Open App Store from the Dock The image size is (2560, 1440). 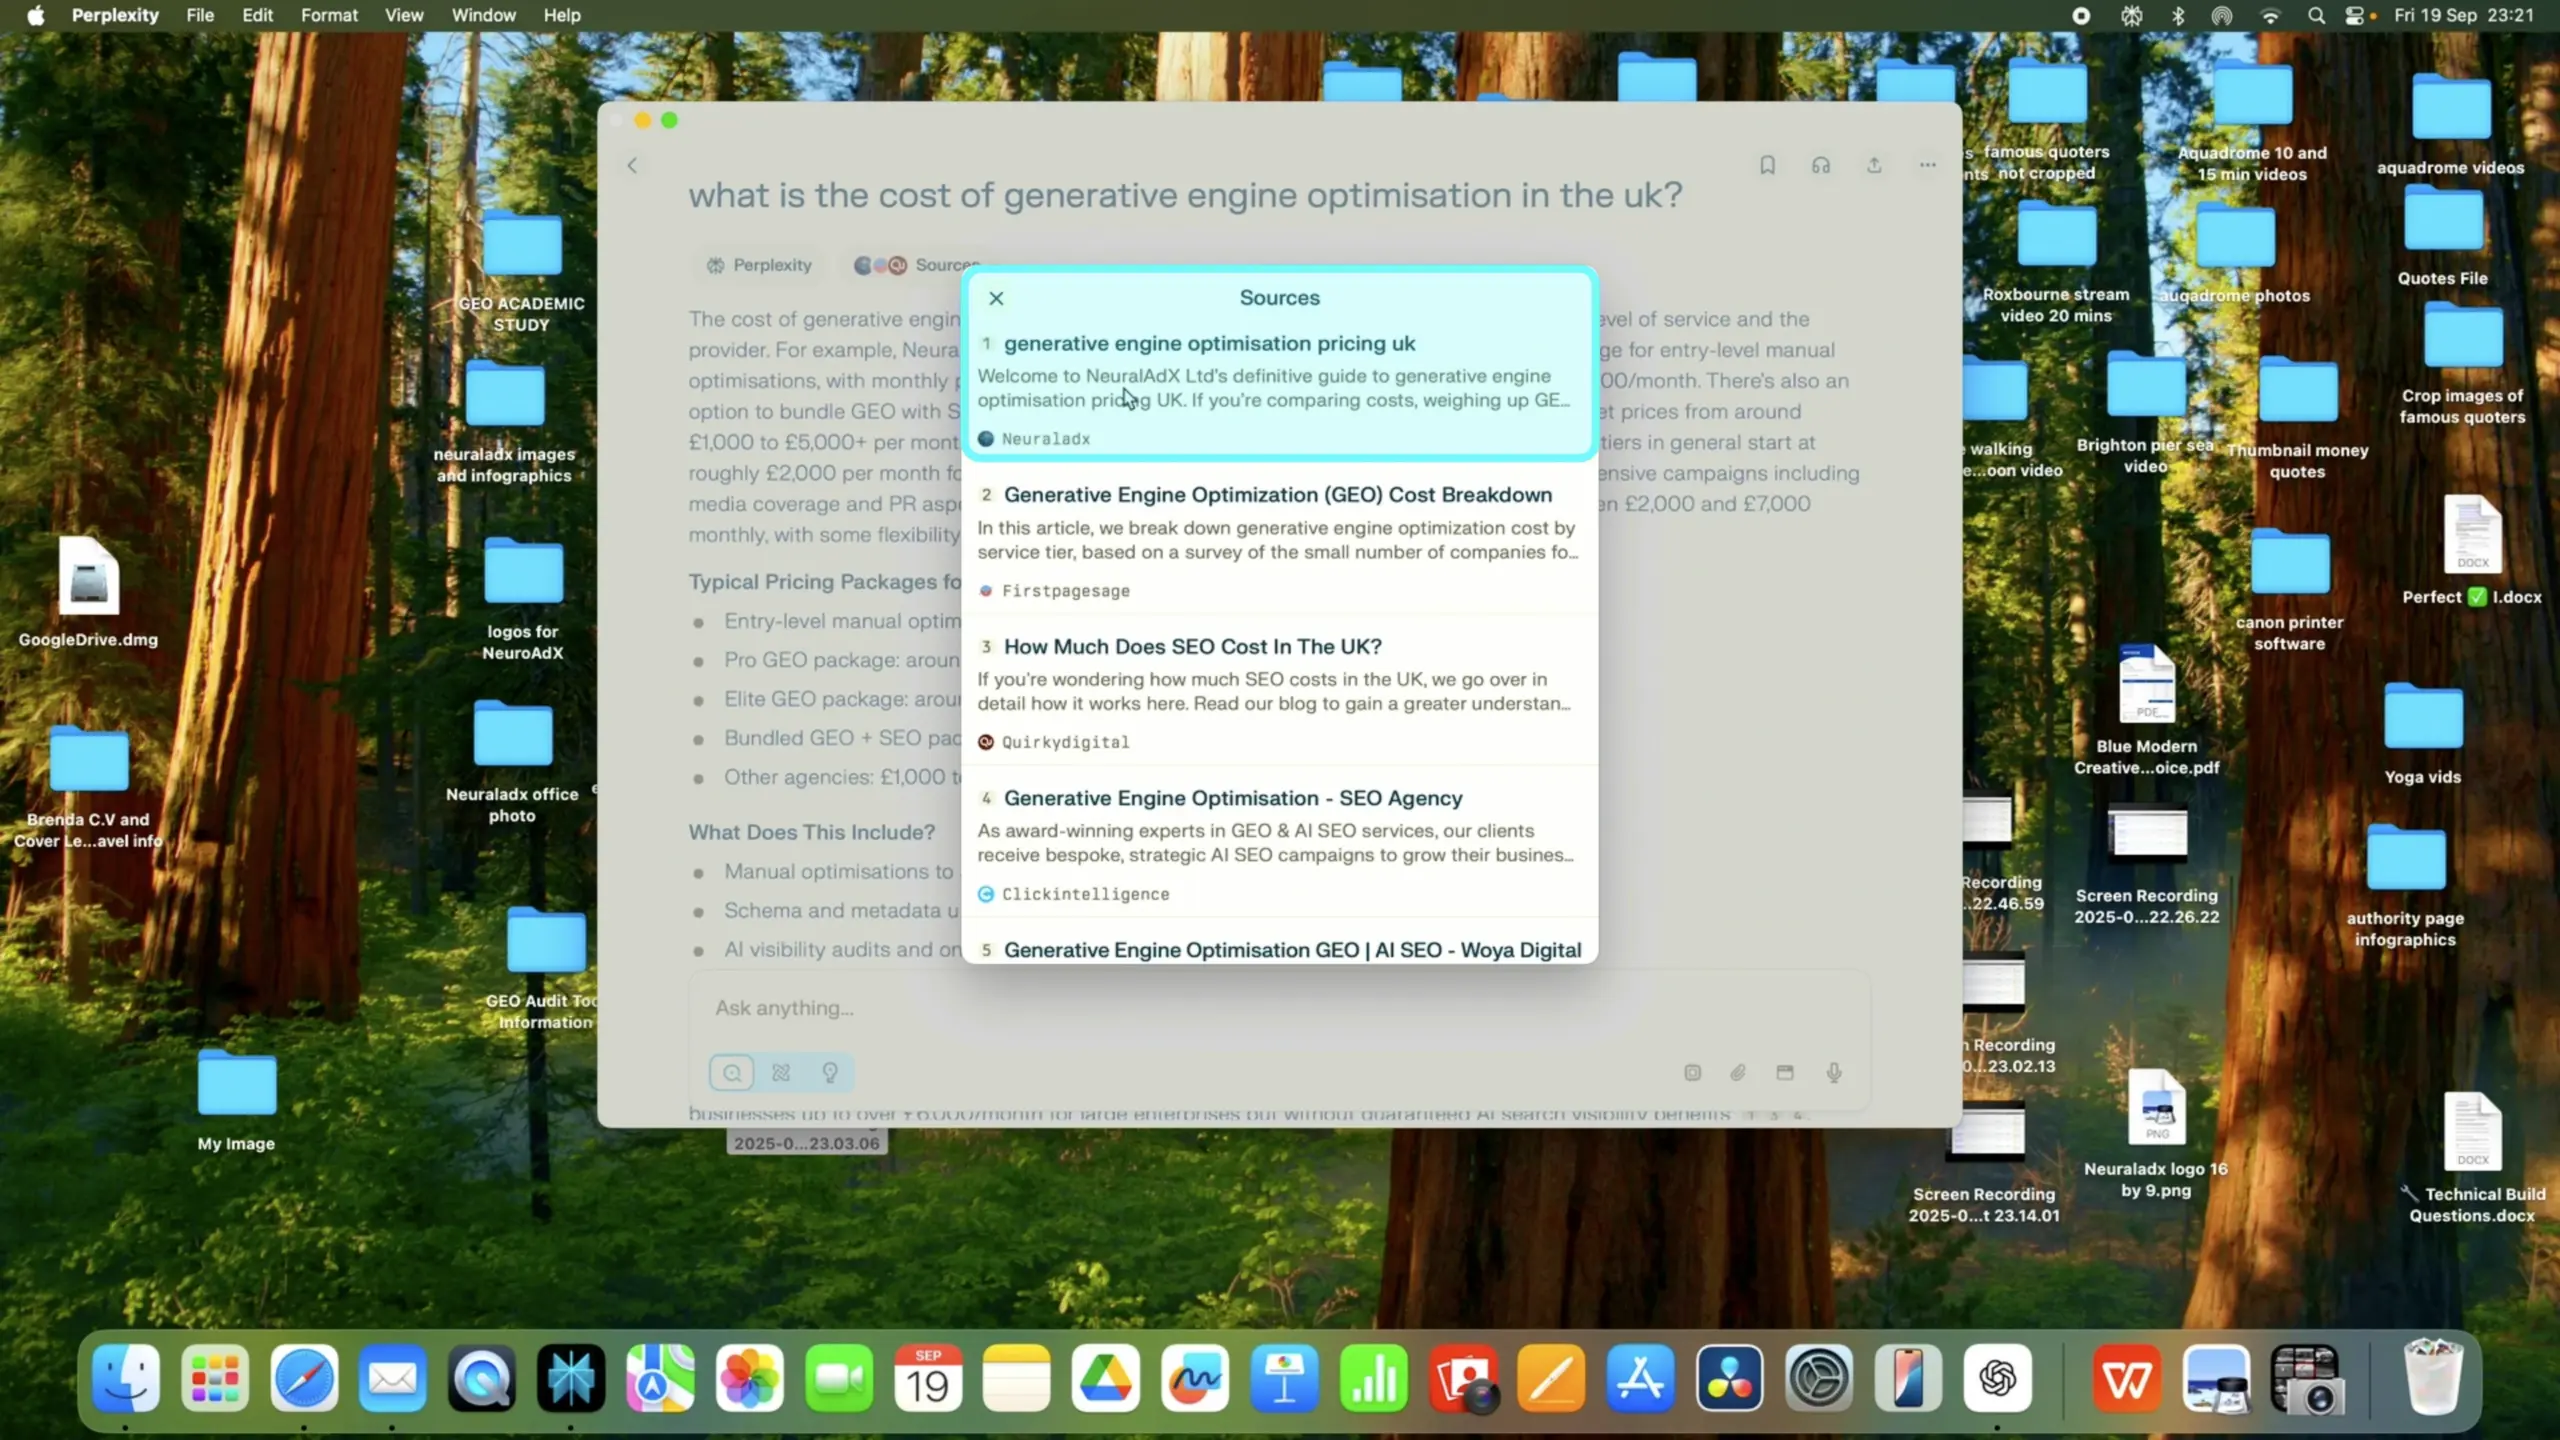tap(1641, 1378)
